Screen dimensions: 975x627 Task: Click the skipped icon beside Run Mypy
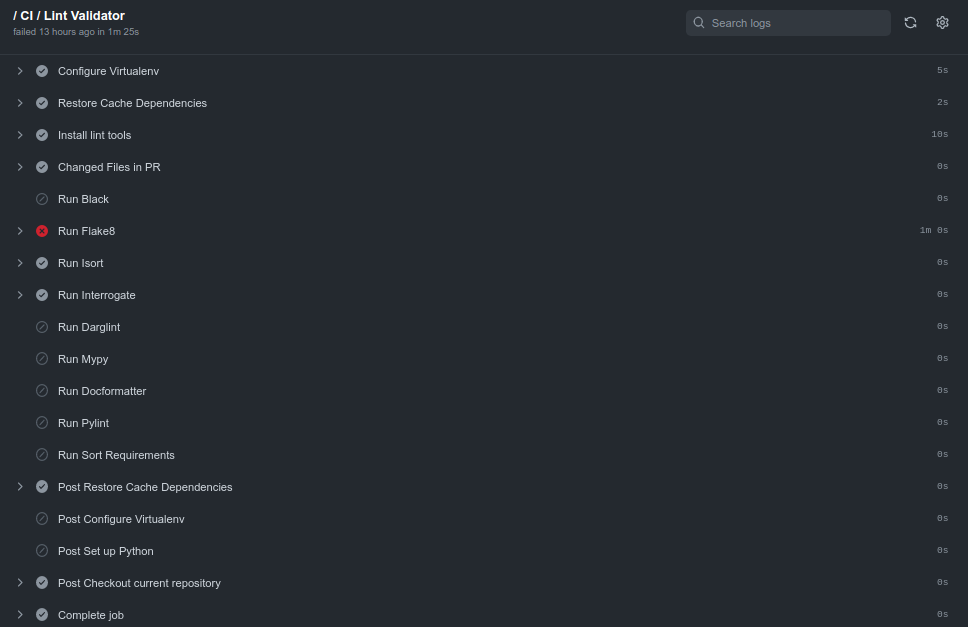41,358
